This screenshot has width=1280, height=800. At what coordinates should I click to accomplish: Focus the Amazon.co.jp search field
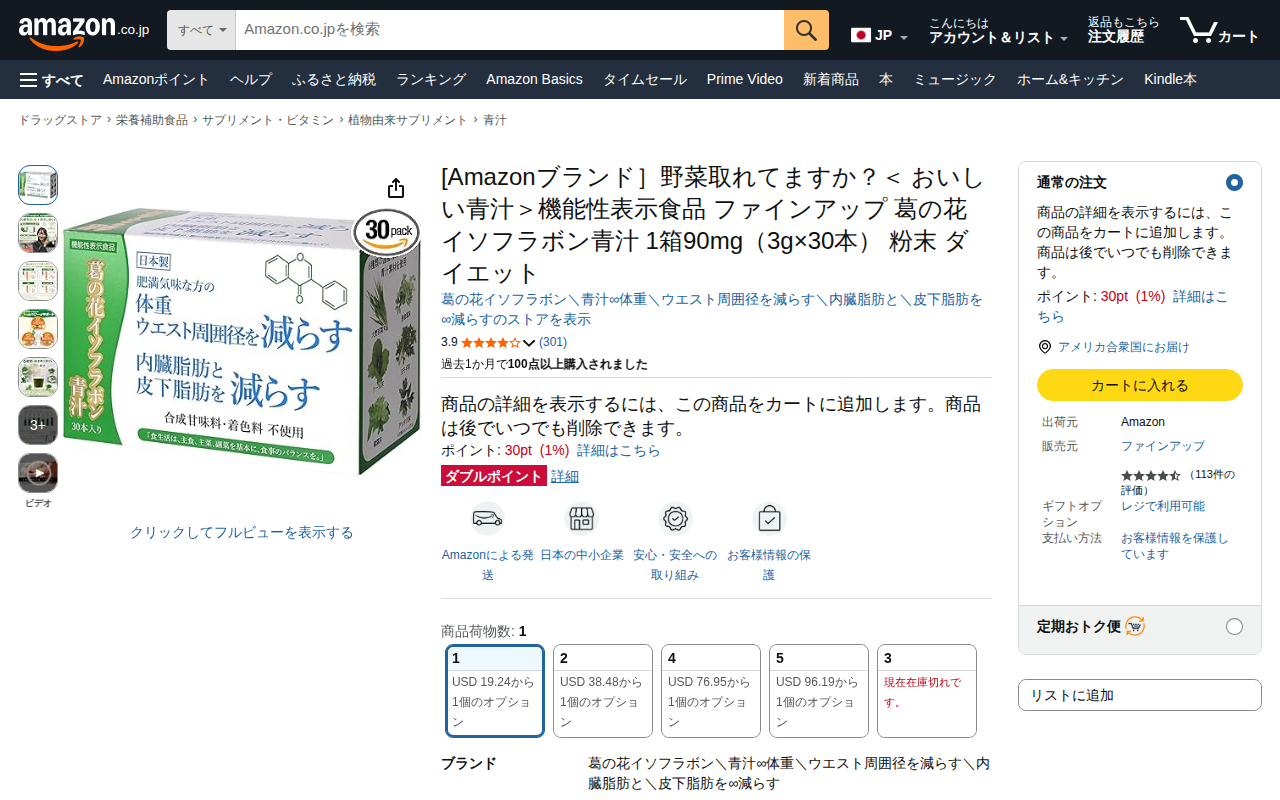[510, 30]
